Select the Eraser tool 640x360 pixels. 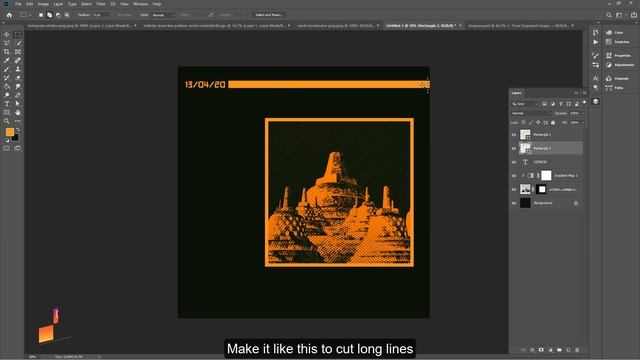[18, 78]
